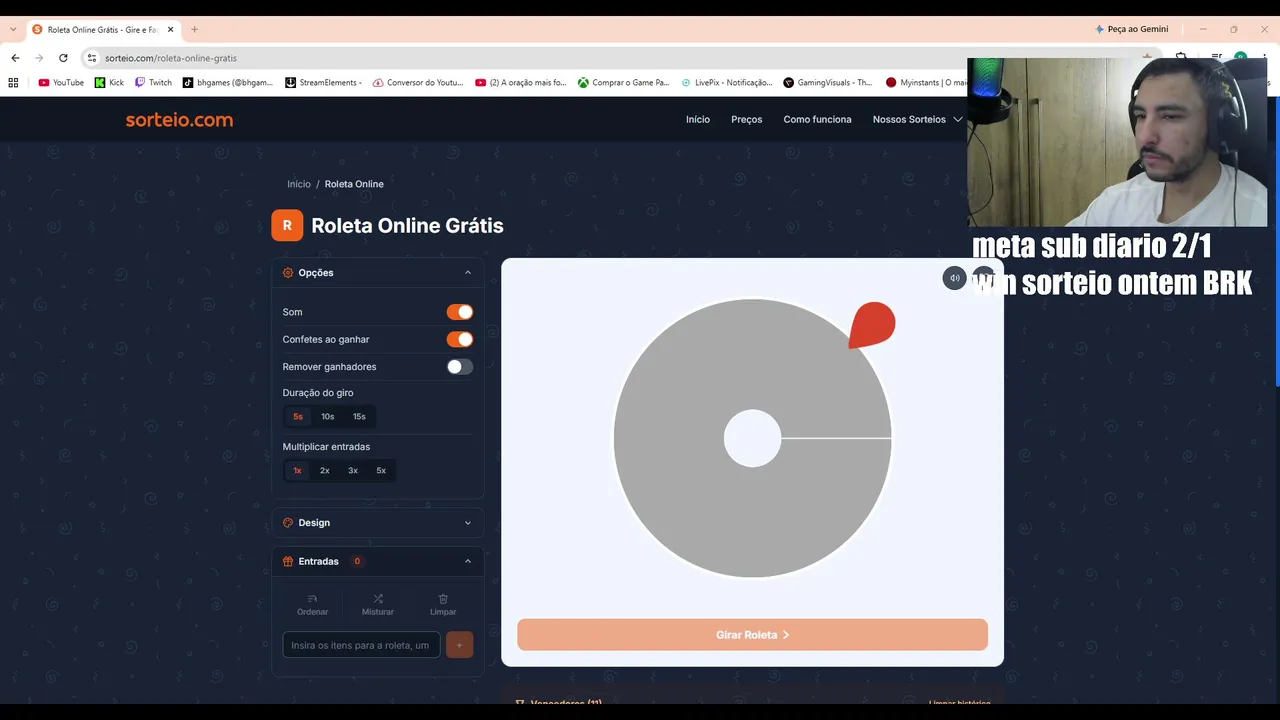Open the Conversor do YouTube bookmark
The image size is (1280, 720).
418,83
